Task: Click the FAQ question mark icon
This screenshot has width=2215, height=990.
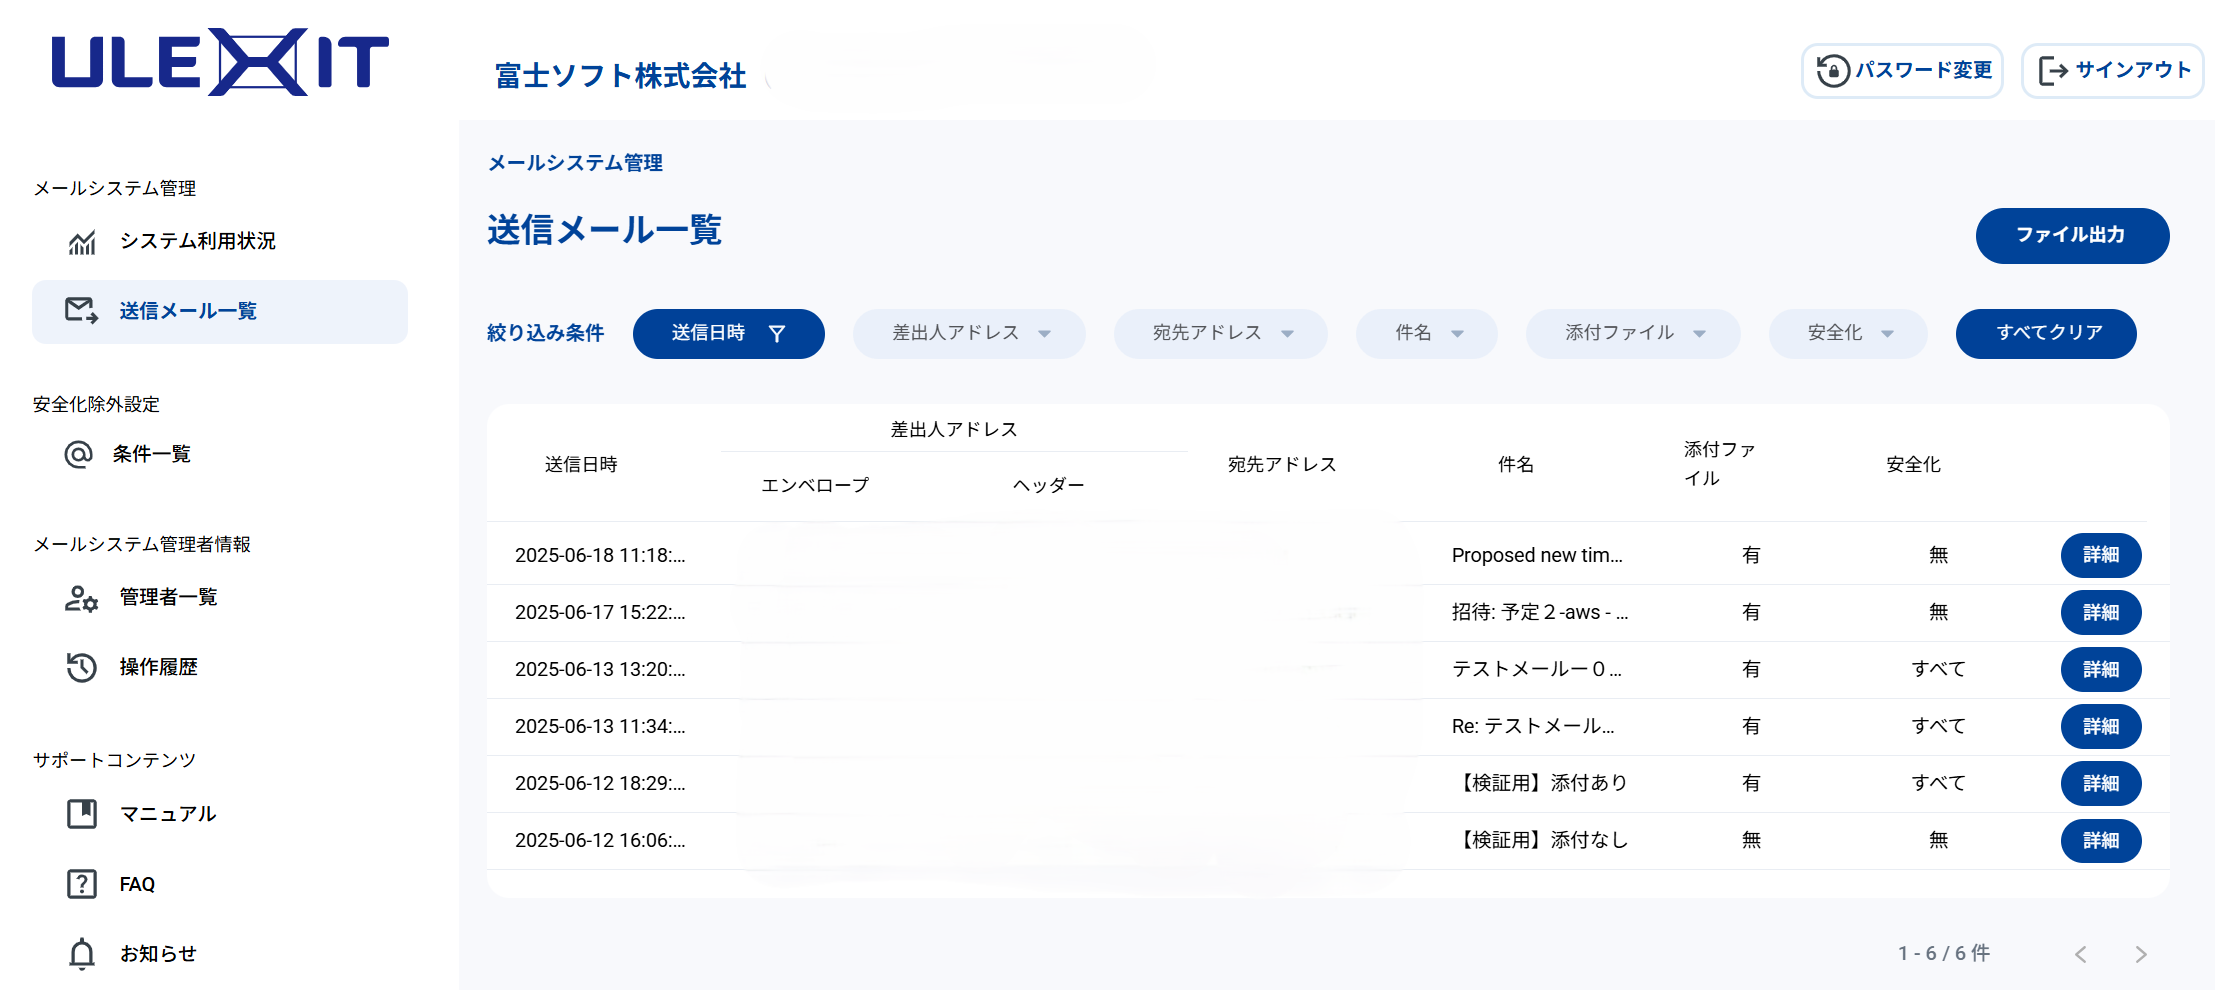Action: (82, 884)
